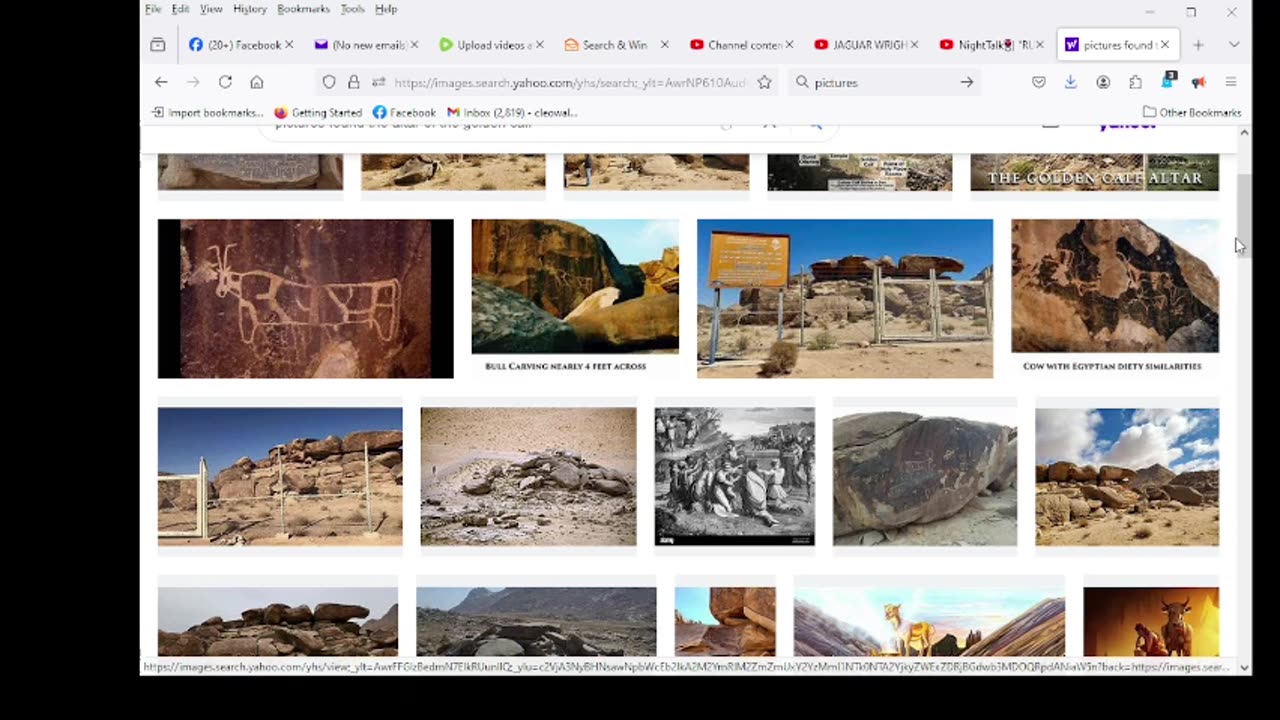Open the Edit menu
This screenshot has width=1280, height=720.
coord(180,9)
